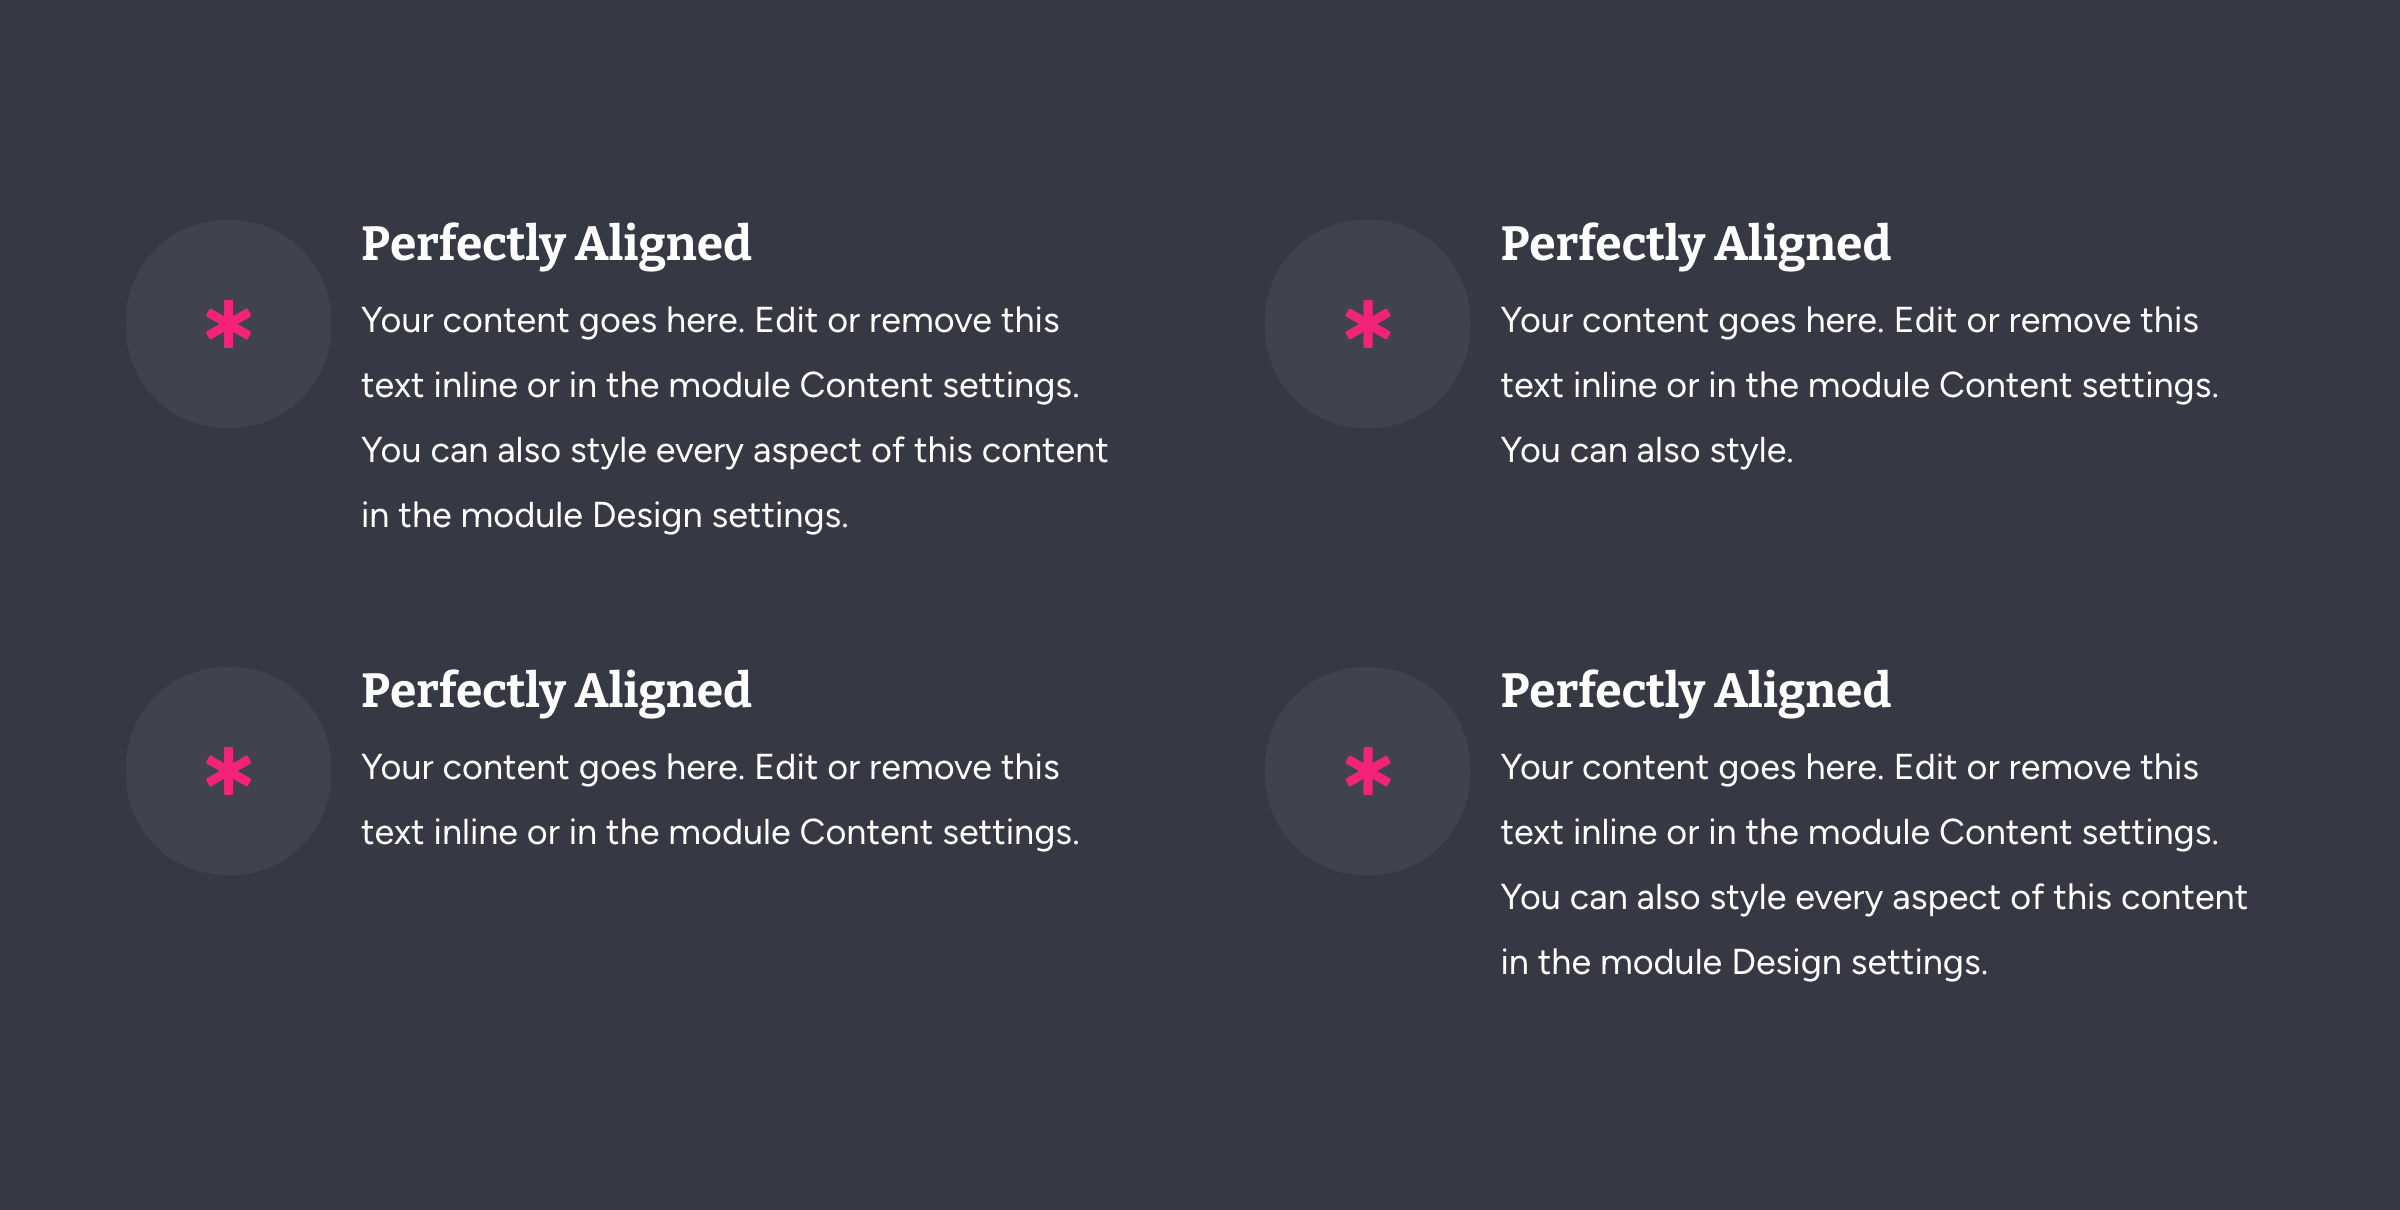
Task: Click 'in the module Design settings.' in top-left blurb
Action: pyautogui.click(x=605, y=516)
